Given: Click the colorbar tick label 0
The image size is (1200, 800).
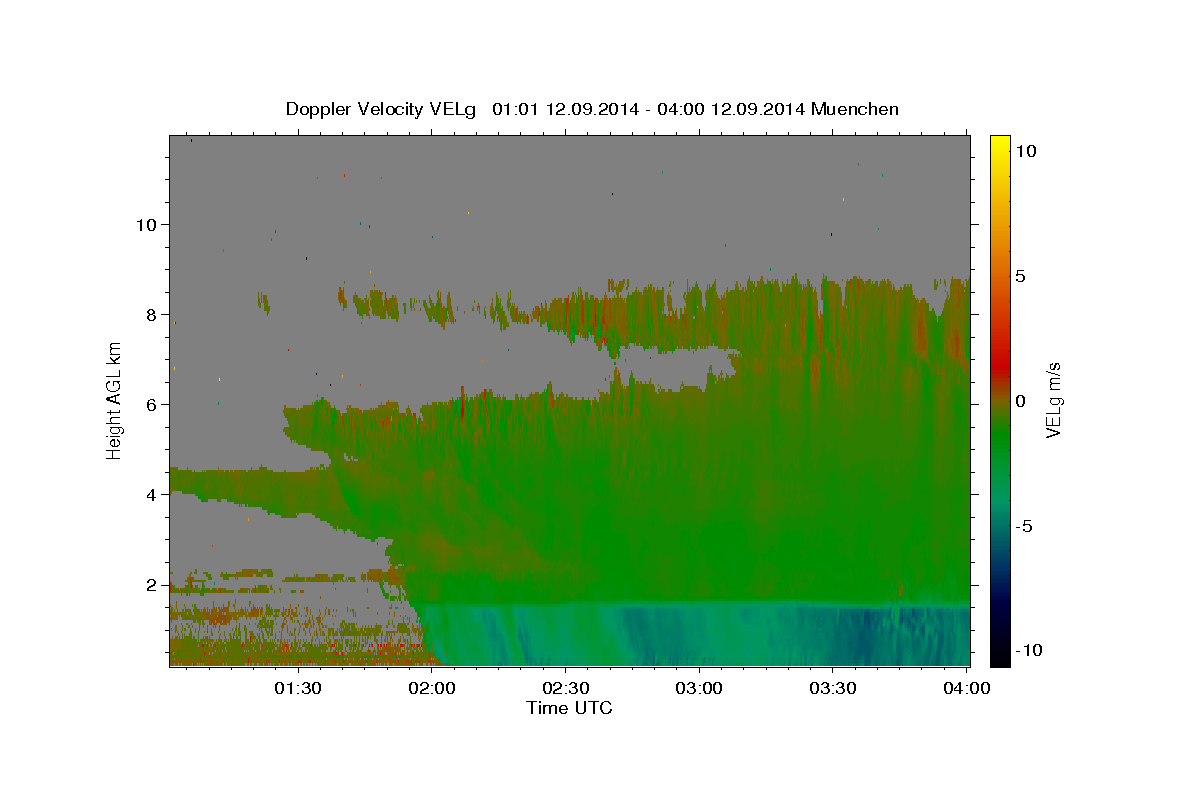Looking at the screenshot, I should click(x=1021, y=401).
